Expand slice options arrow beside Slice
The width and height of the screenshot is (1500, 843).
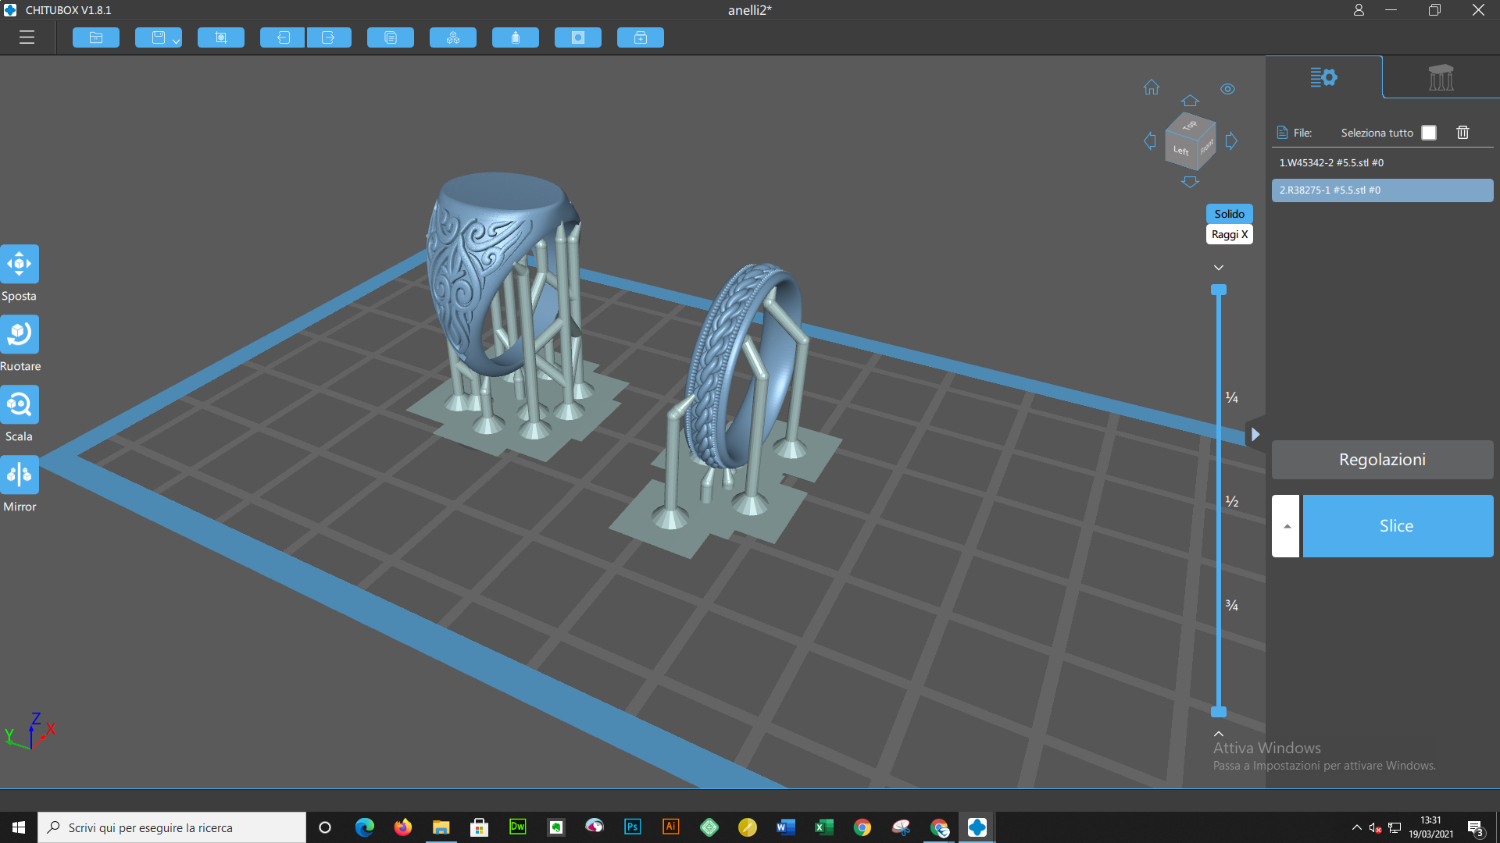1286,526
